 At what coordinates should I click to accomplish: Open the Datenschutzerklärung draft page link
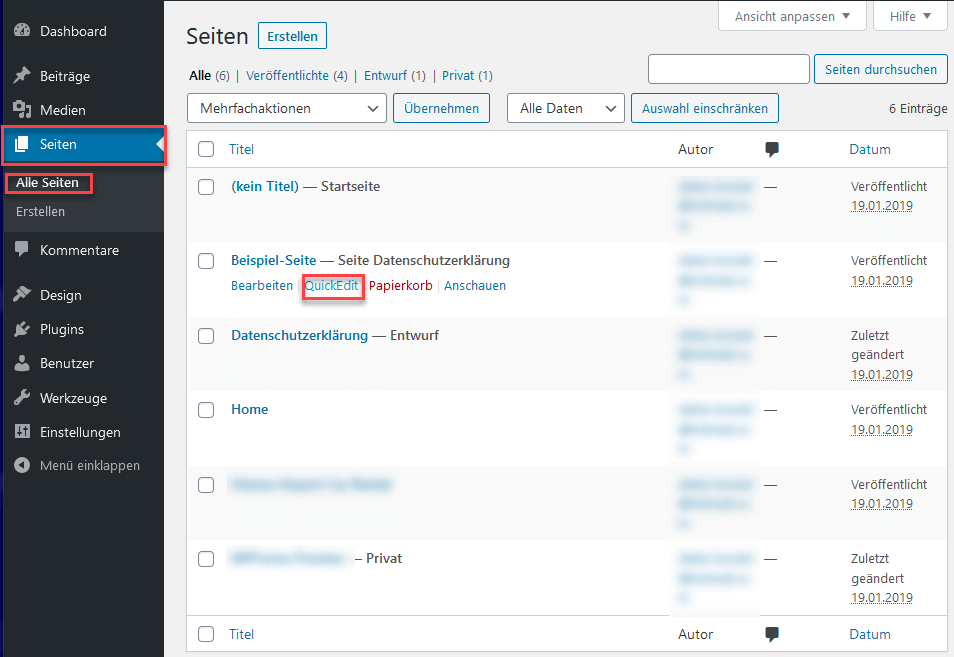coord(299,335)
